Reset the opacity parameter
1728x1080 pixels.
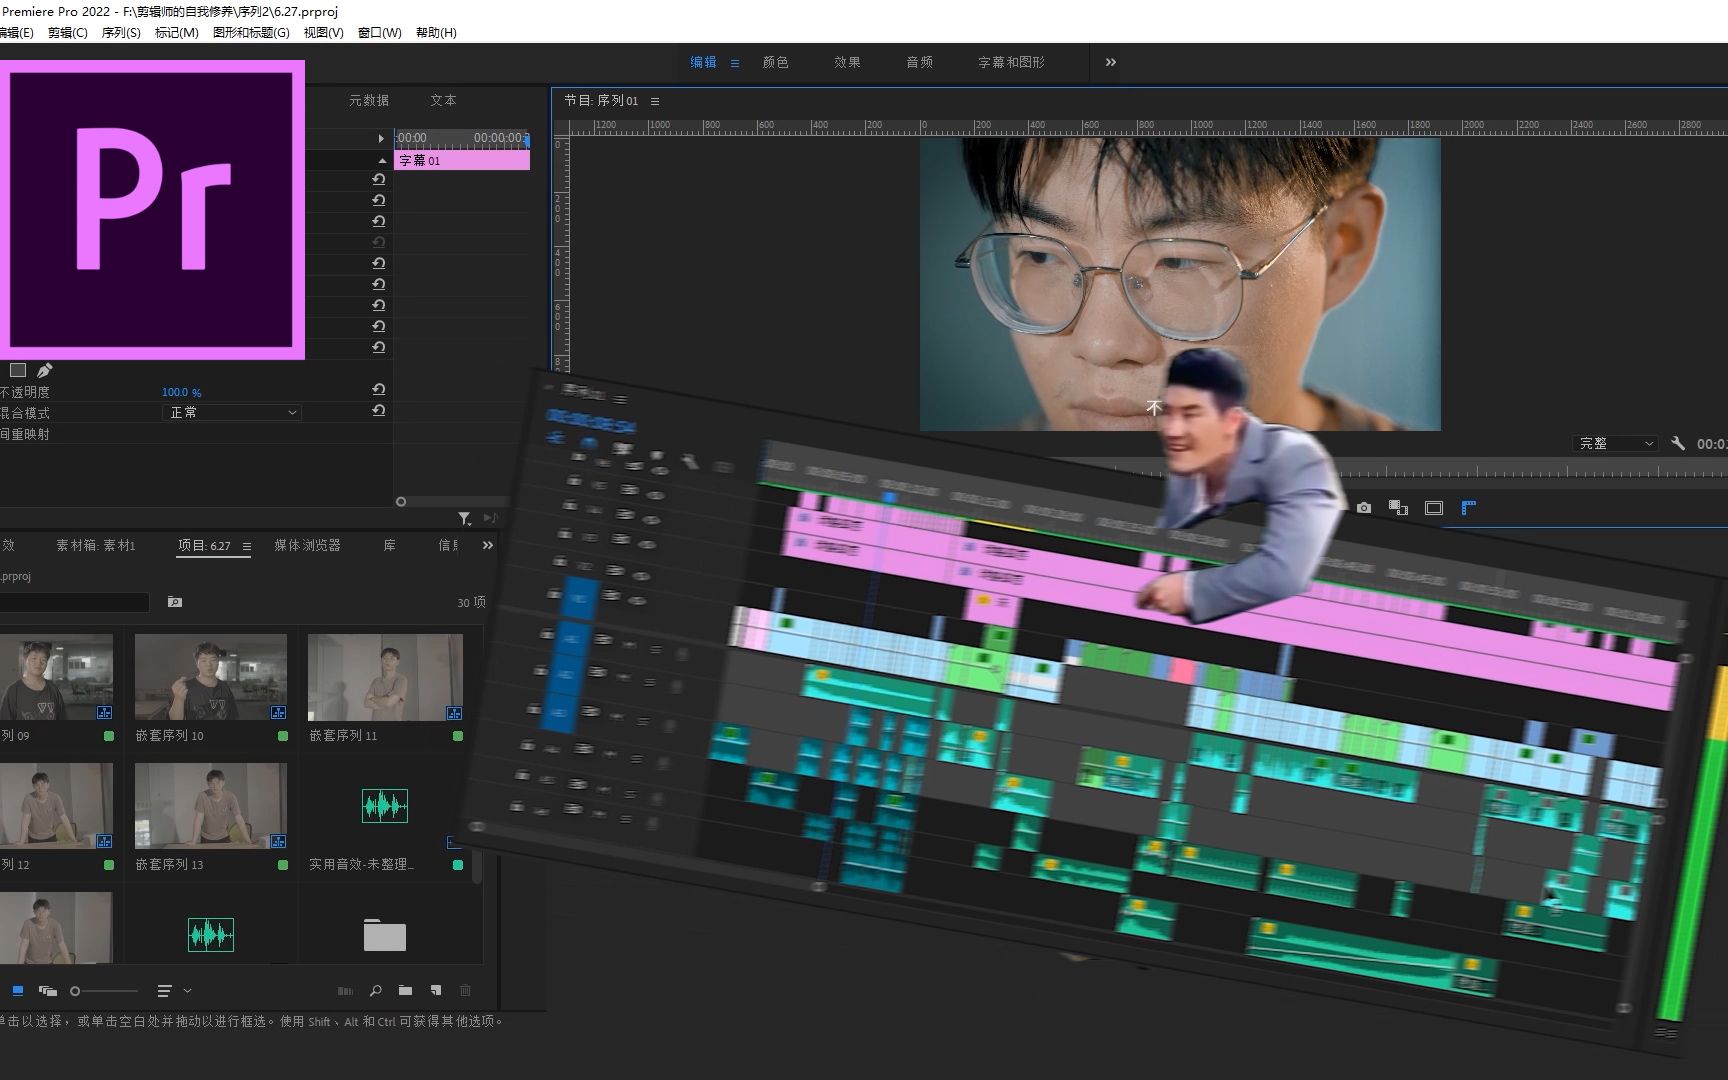[x=378, y=390]
